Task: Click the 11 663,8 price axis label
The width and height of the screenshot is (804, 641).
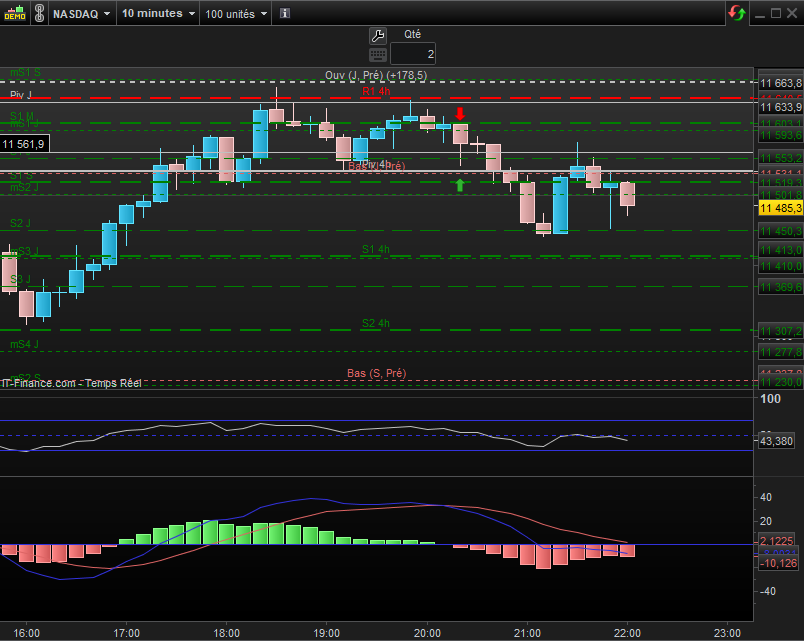Action: tap(781, 83)
